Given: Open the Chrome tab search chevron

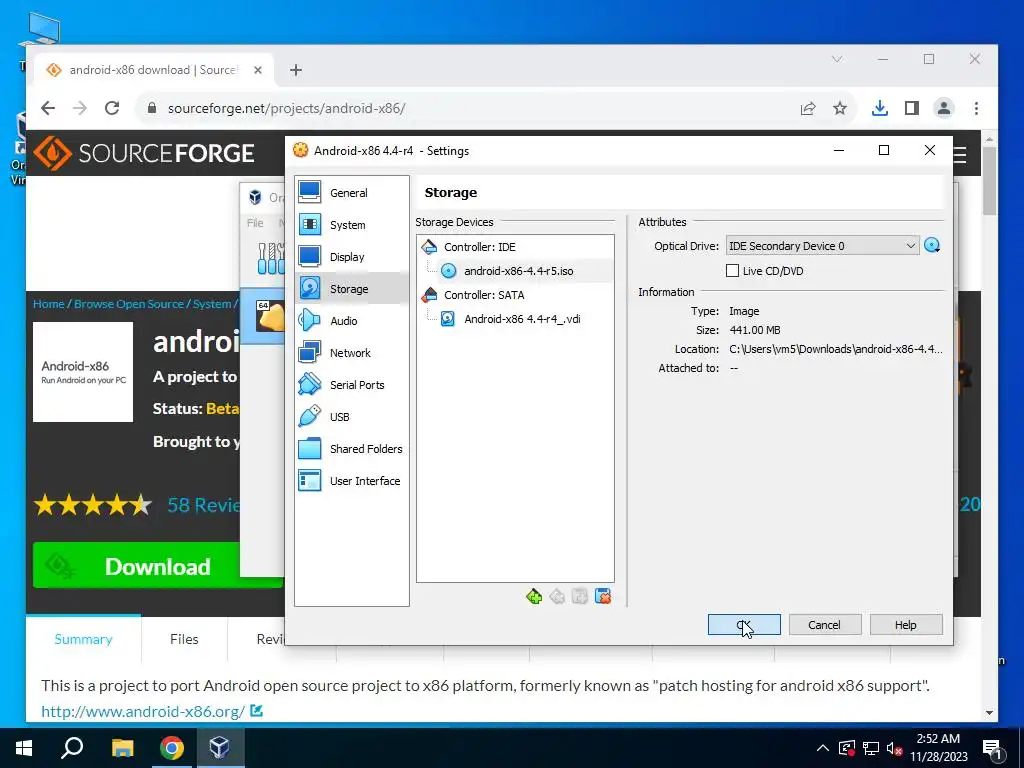Looking at the screenshot, I should tap(837, 59).
